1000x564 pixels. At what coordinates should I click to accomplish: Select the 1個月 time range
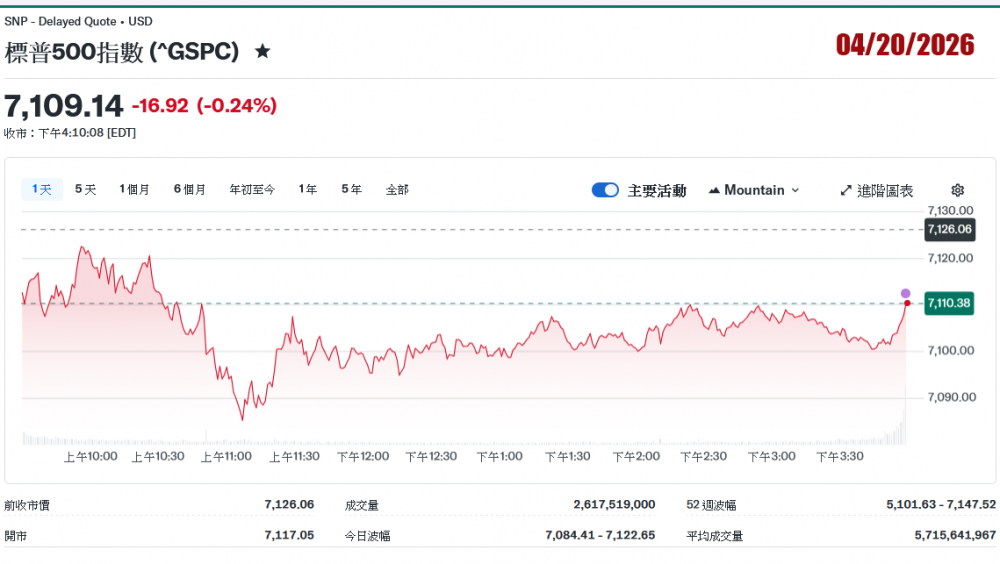click(x=134, y=189)
